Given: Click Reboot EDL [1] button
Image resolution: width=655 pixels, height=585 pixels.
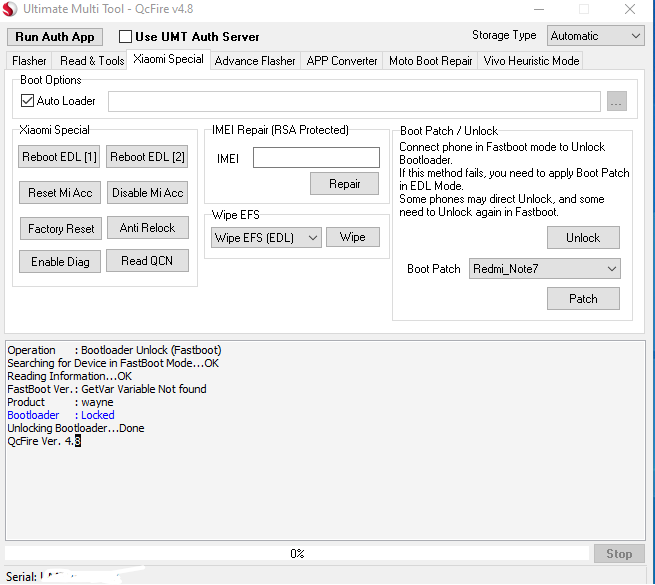Looking at the screenshot, I should coord(59,157).
